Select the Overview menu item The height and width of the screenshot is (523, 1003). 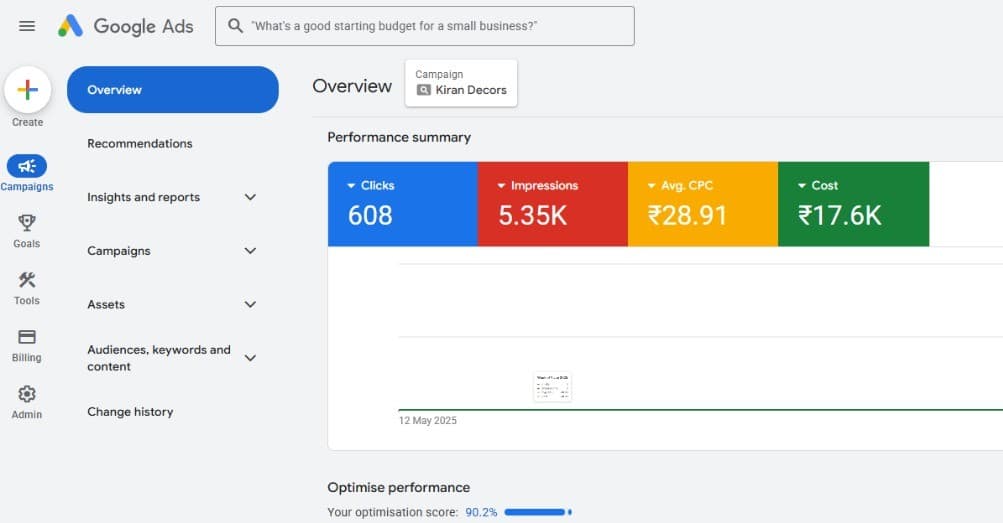(172, 90)
